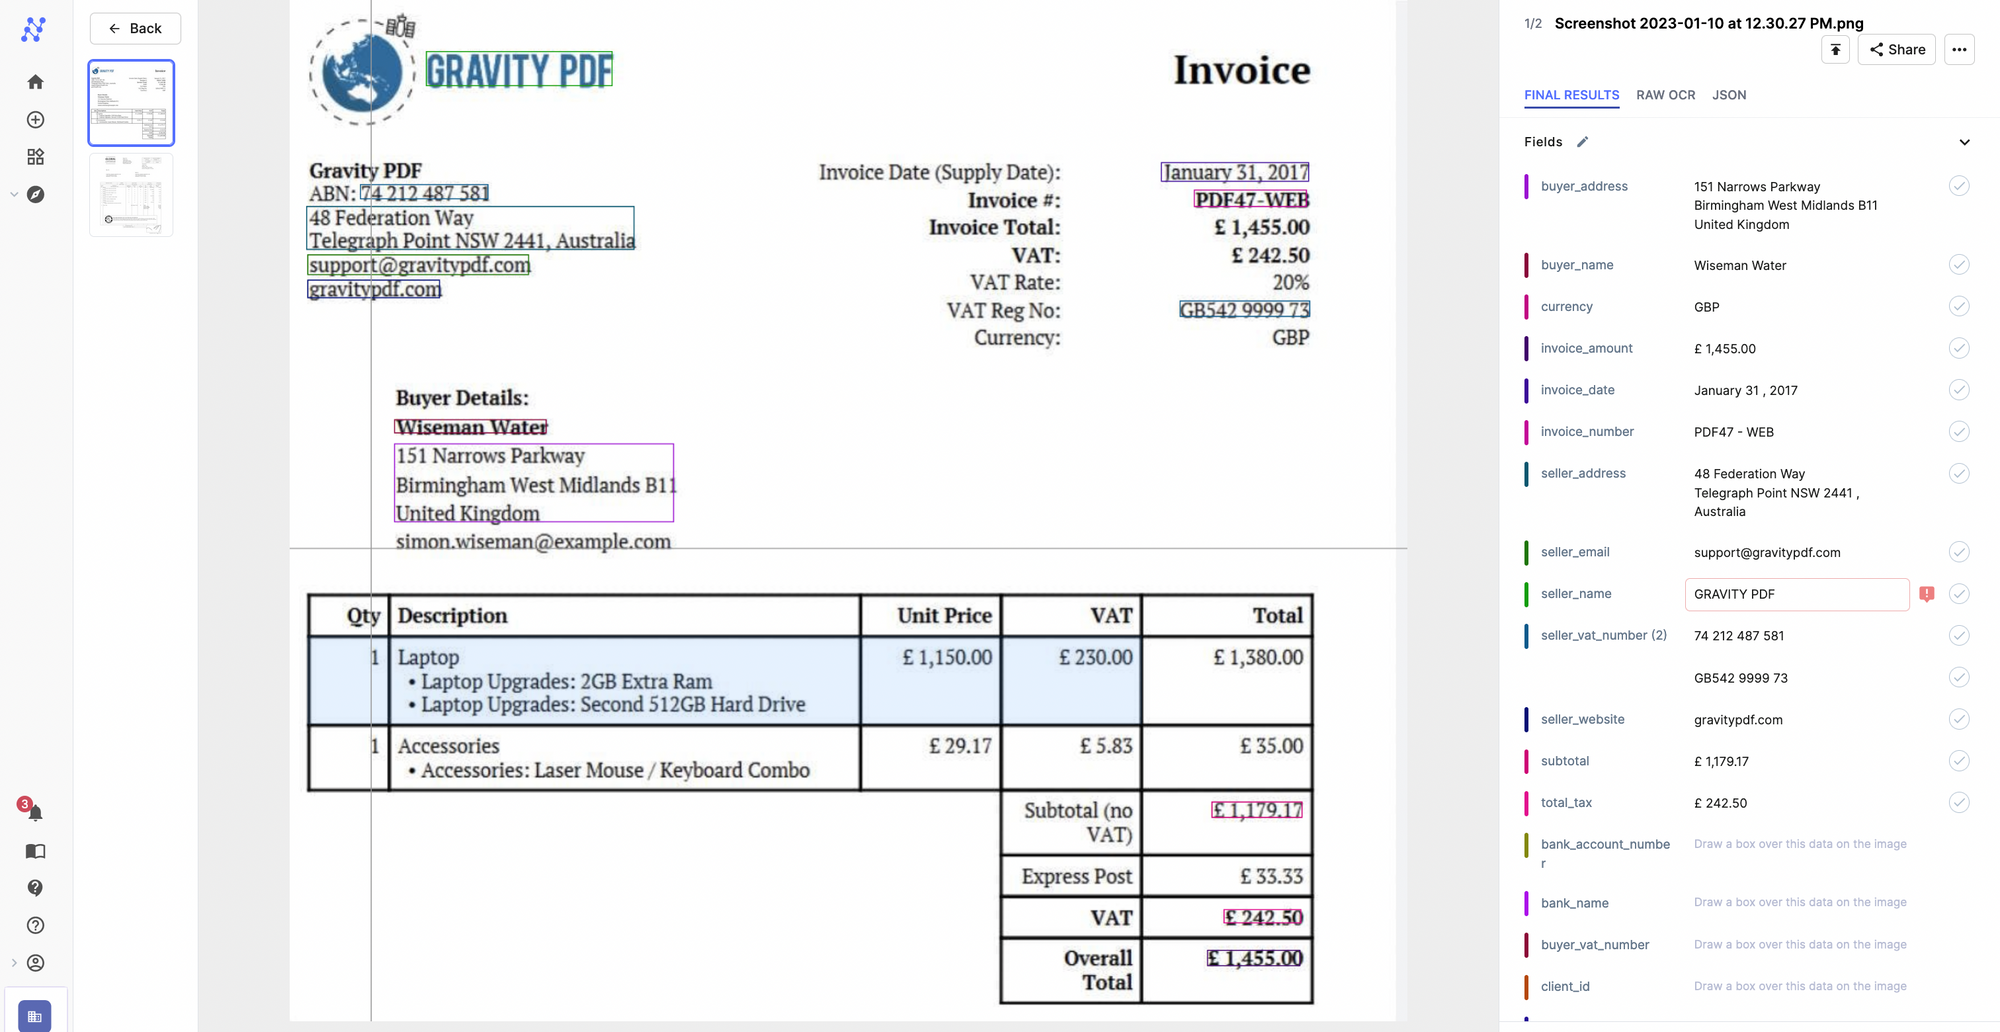
Task: Expand the arrow beside the account icon
Action: 14,963
